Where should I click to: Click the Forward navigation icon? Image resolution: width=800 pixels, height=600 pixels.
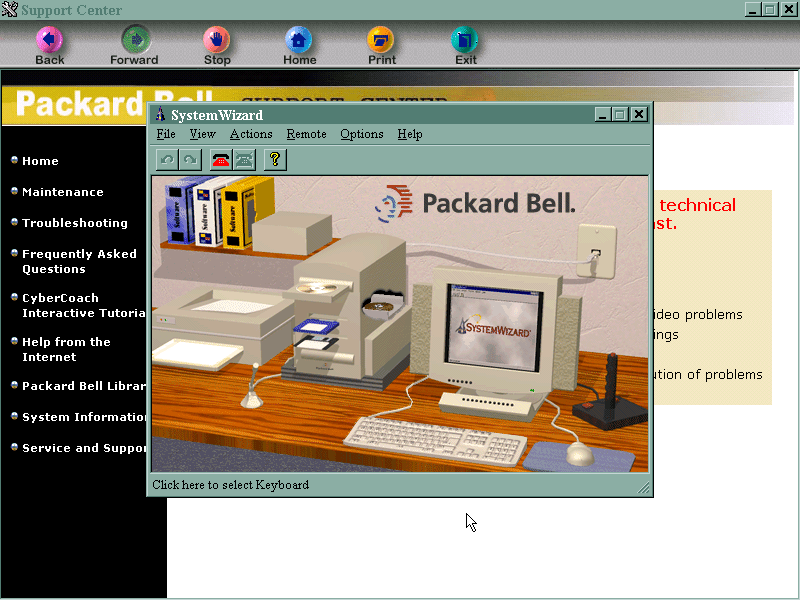134,40
